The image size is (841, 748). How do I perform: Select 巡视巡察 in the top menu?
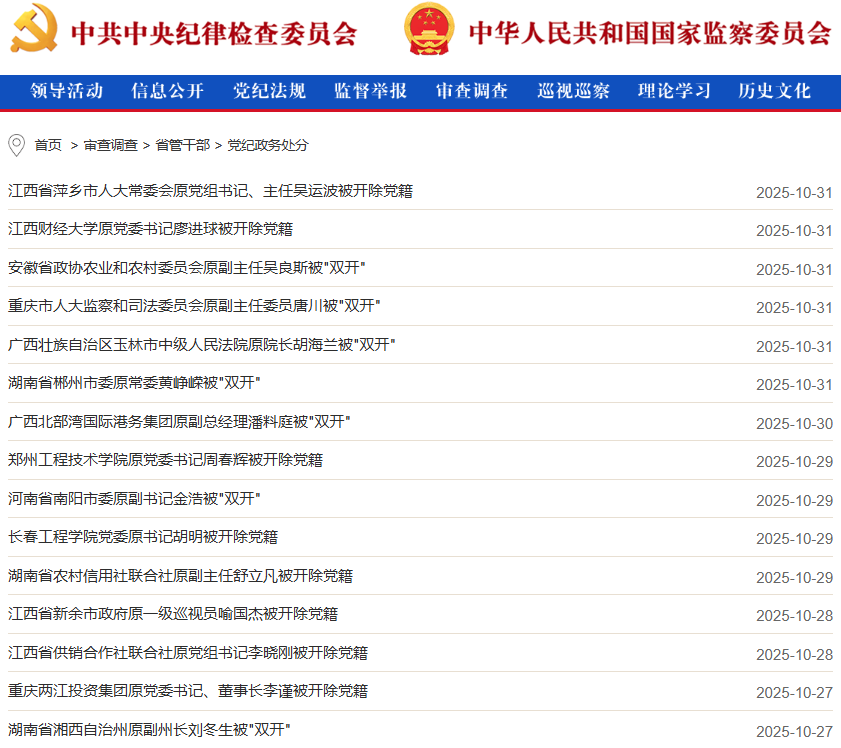(573, 91)
